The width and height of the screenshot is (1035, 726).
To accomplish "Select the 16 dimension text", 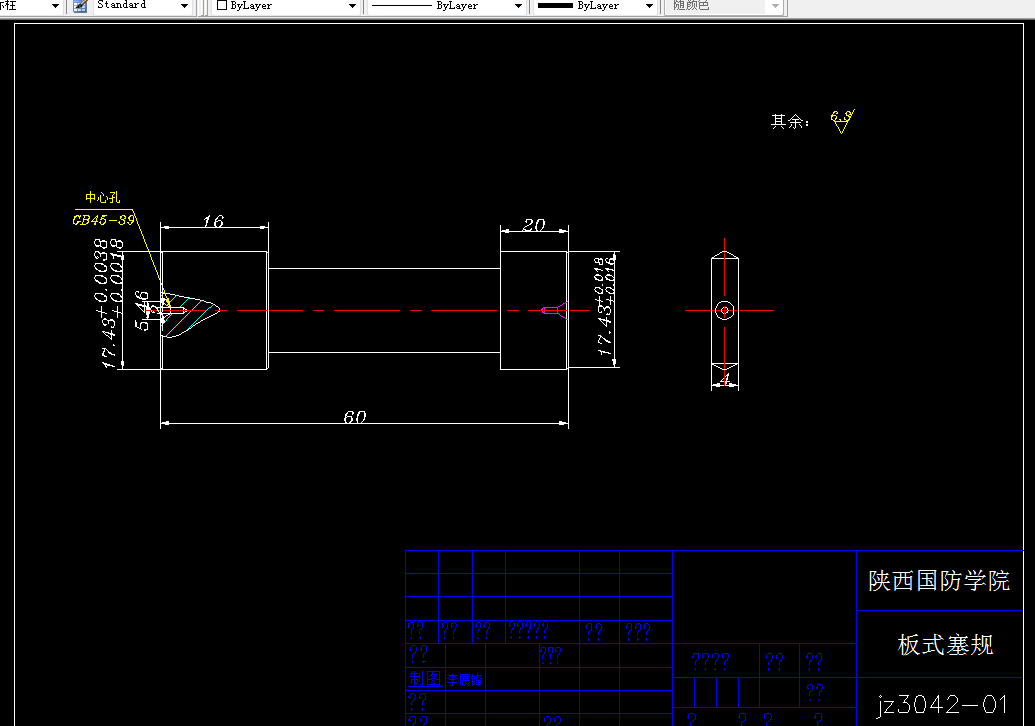I will pos(213,221).
